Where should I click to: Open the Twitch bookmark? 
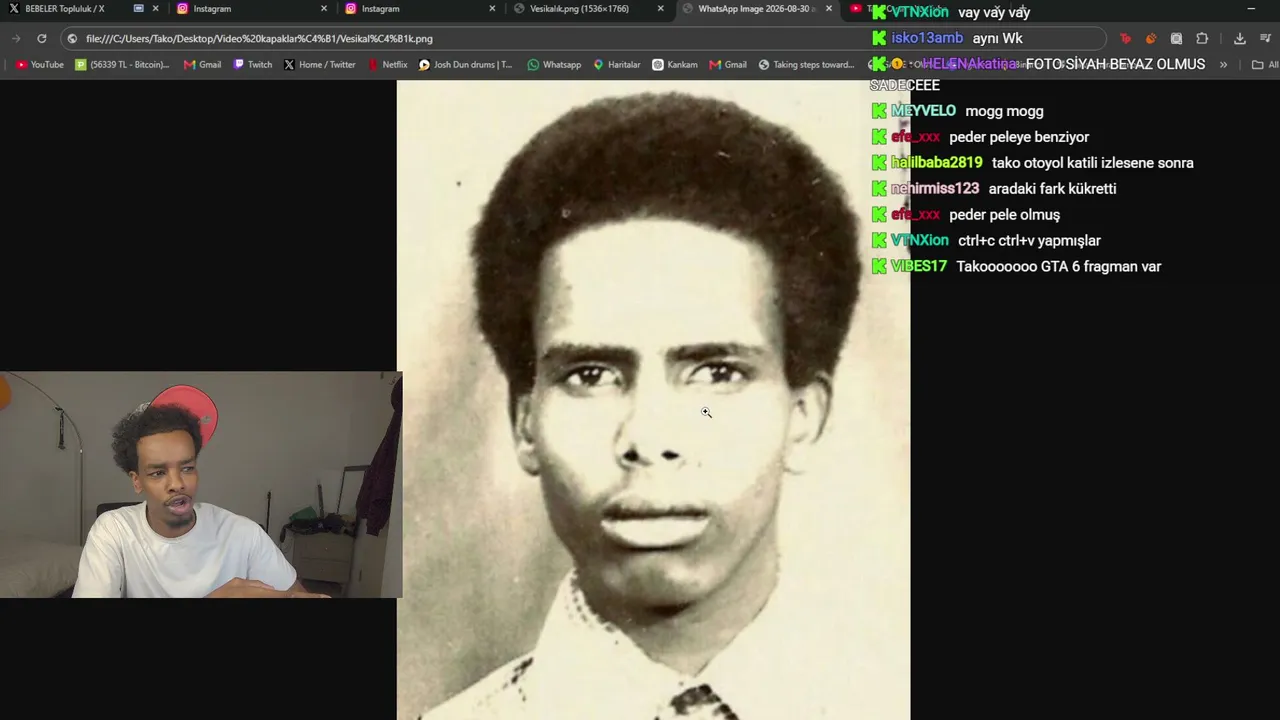[x=252, y=65]
